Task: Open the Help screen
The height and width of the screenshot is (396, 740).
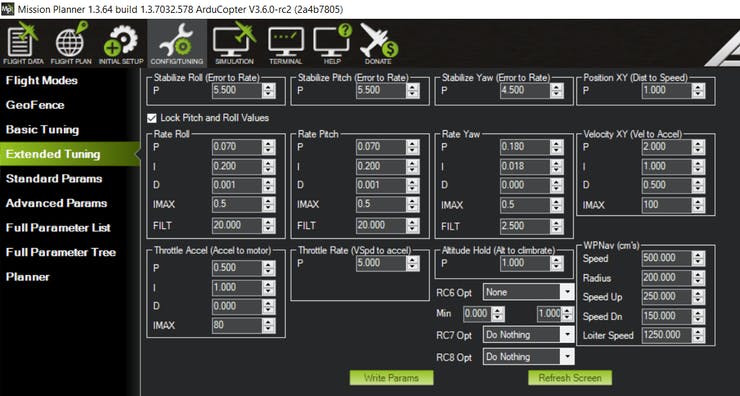Action: [x=333, y=43]
